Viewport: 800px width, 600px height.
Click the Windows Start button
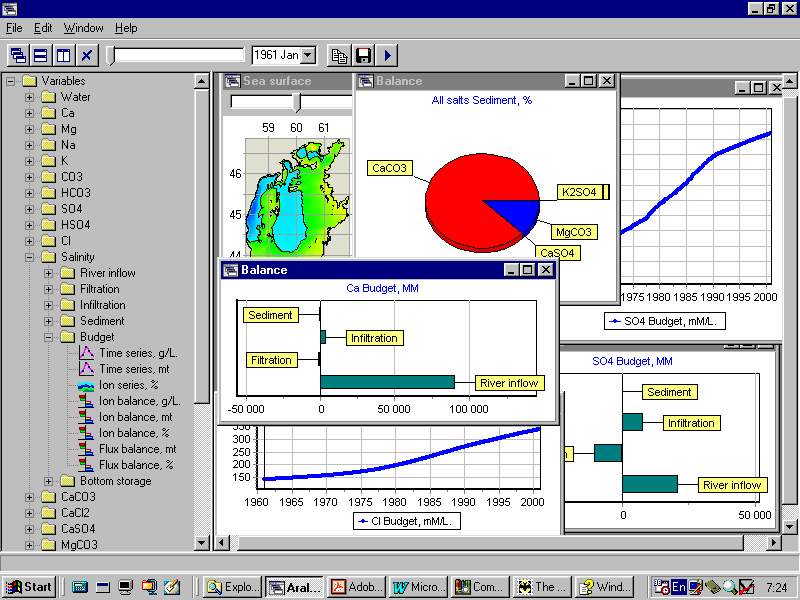[30, 587]
